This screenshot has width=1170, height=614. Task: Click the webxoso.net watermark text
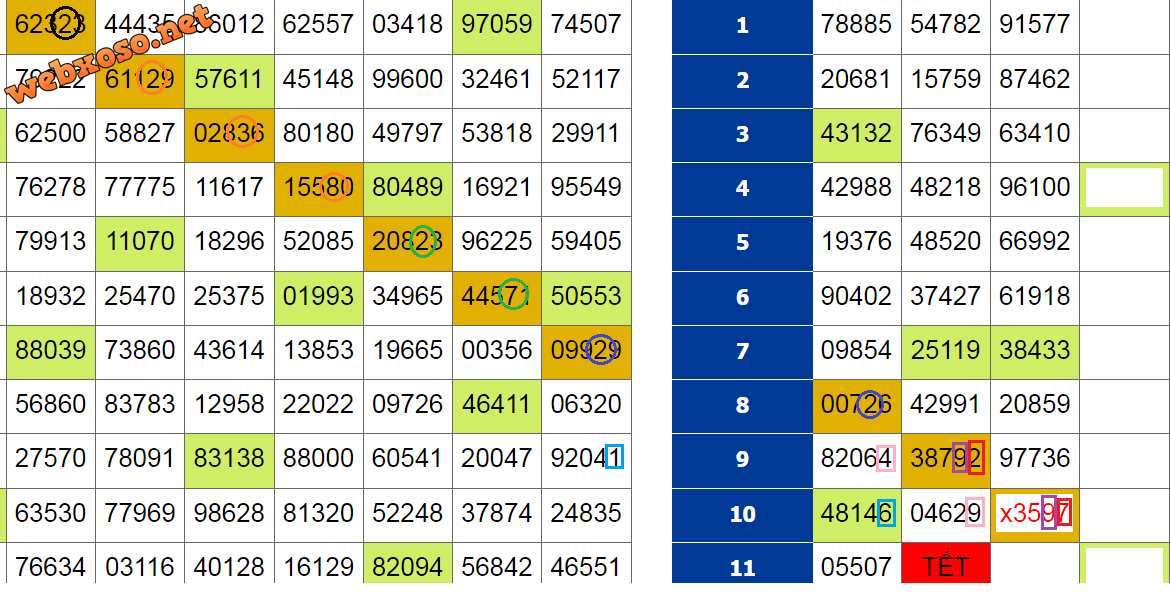(110, 56)
